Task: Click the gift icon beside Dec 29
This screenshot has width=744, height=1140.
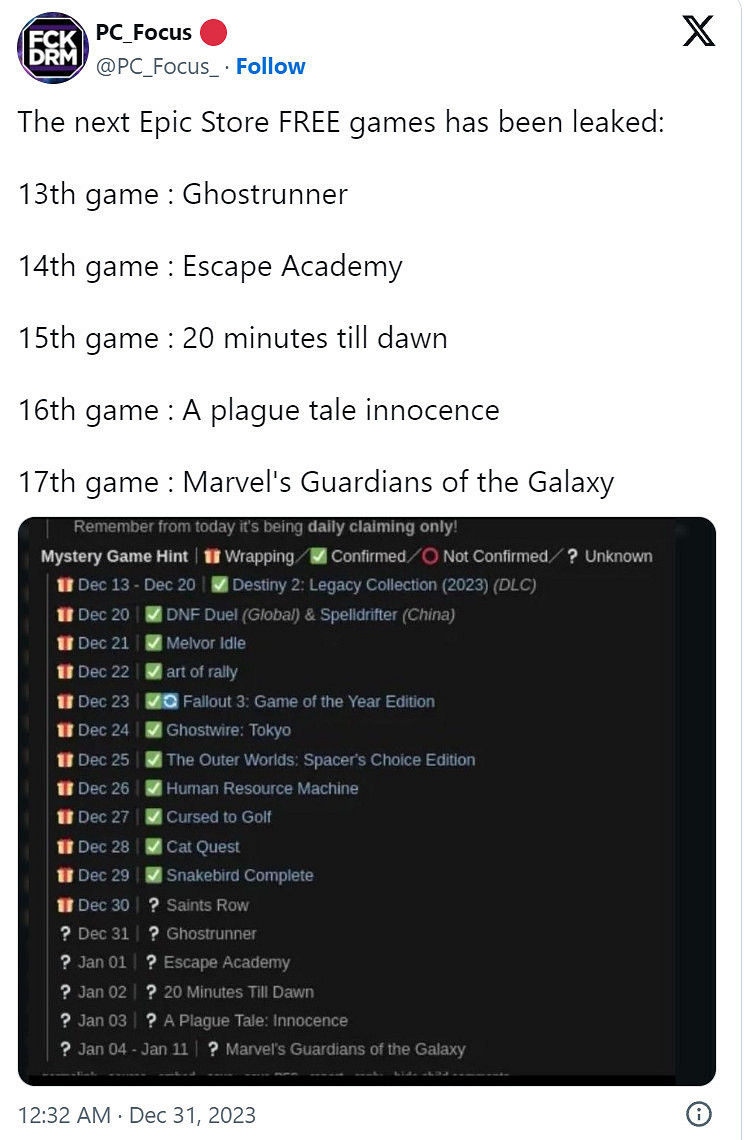Action: (x=65, y=875)
